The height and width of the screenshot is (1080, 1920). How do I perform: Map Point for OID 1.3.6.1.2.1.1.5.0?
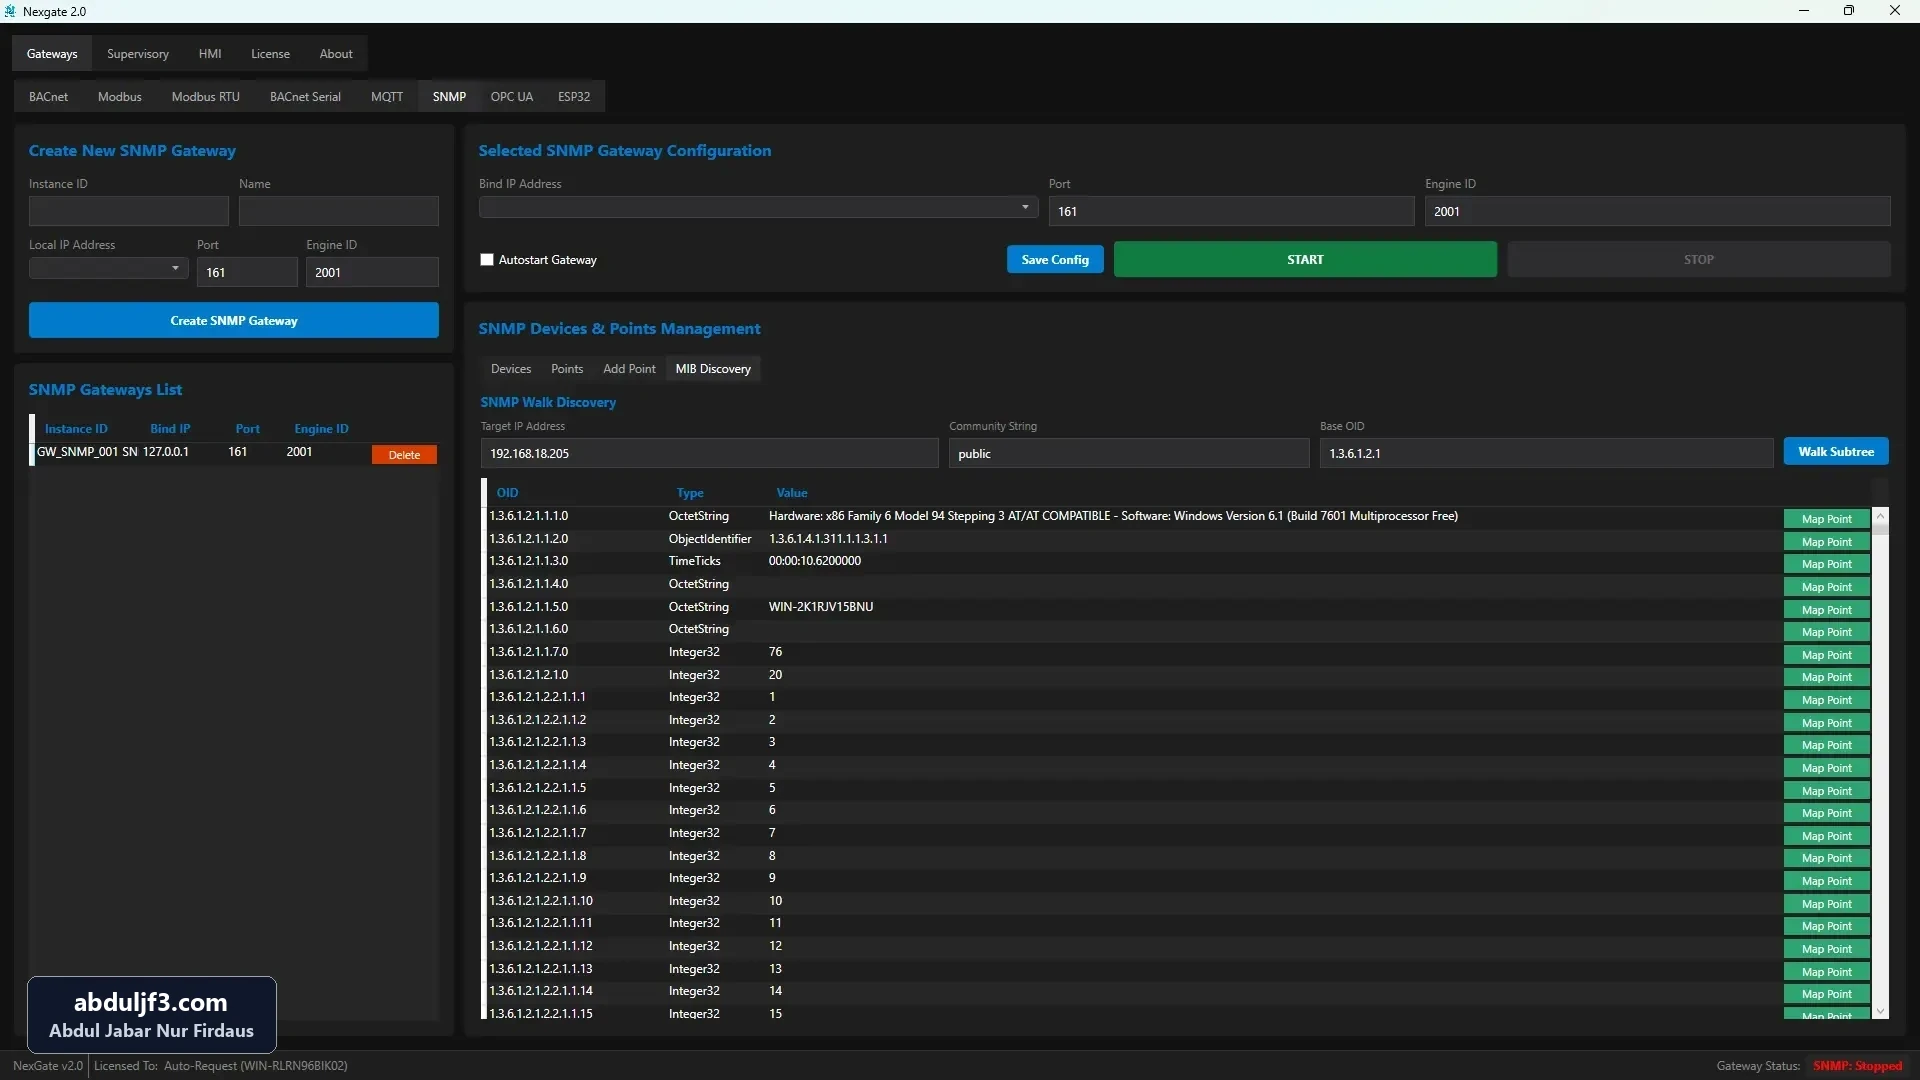(x=1826, y=610)
